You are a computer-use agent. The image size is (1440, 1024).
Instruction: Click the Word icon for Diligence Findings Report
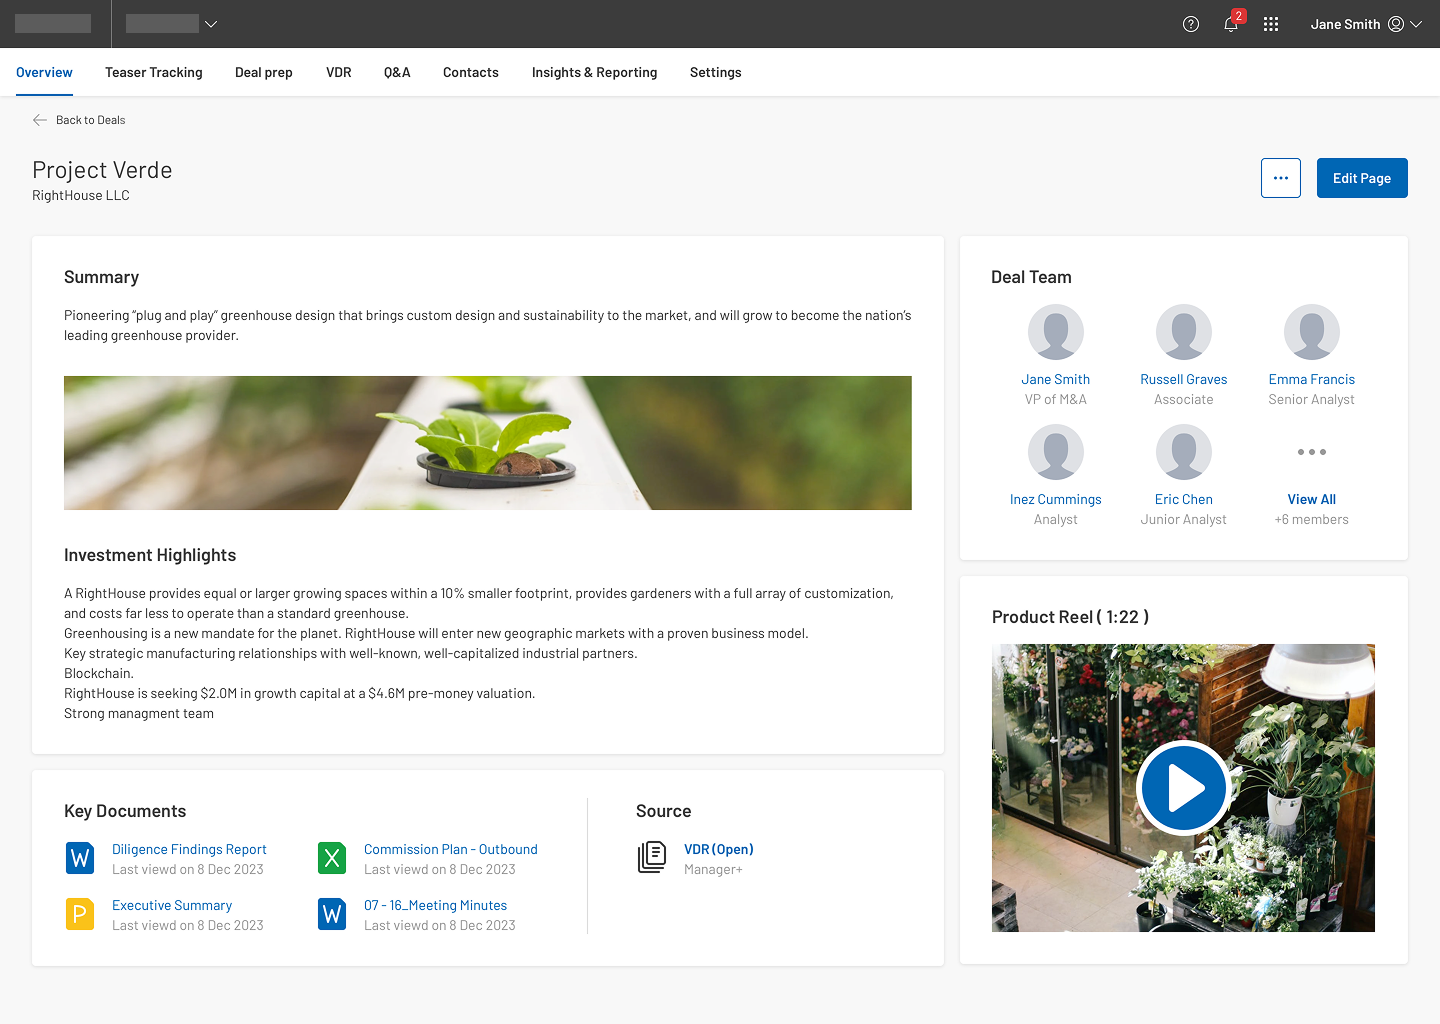(x=80, y=858)
